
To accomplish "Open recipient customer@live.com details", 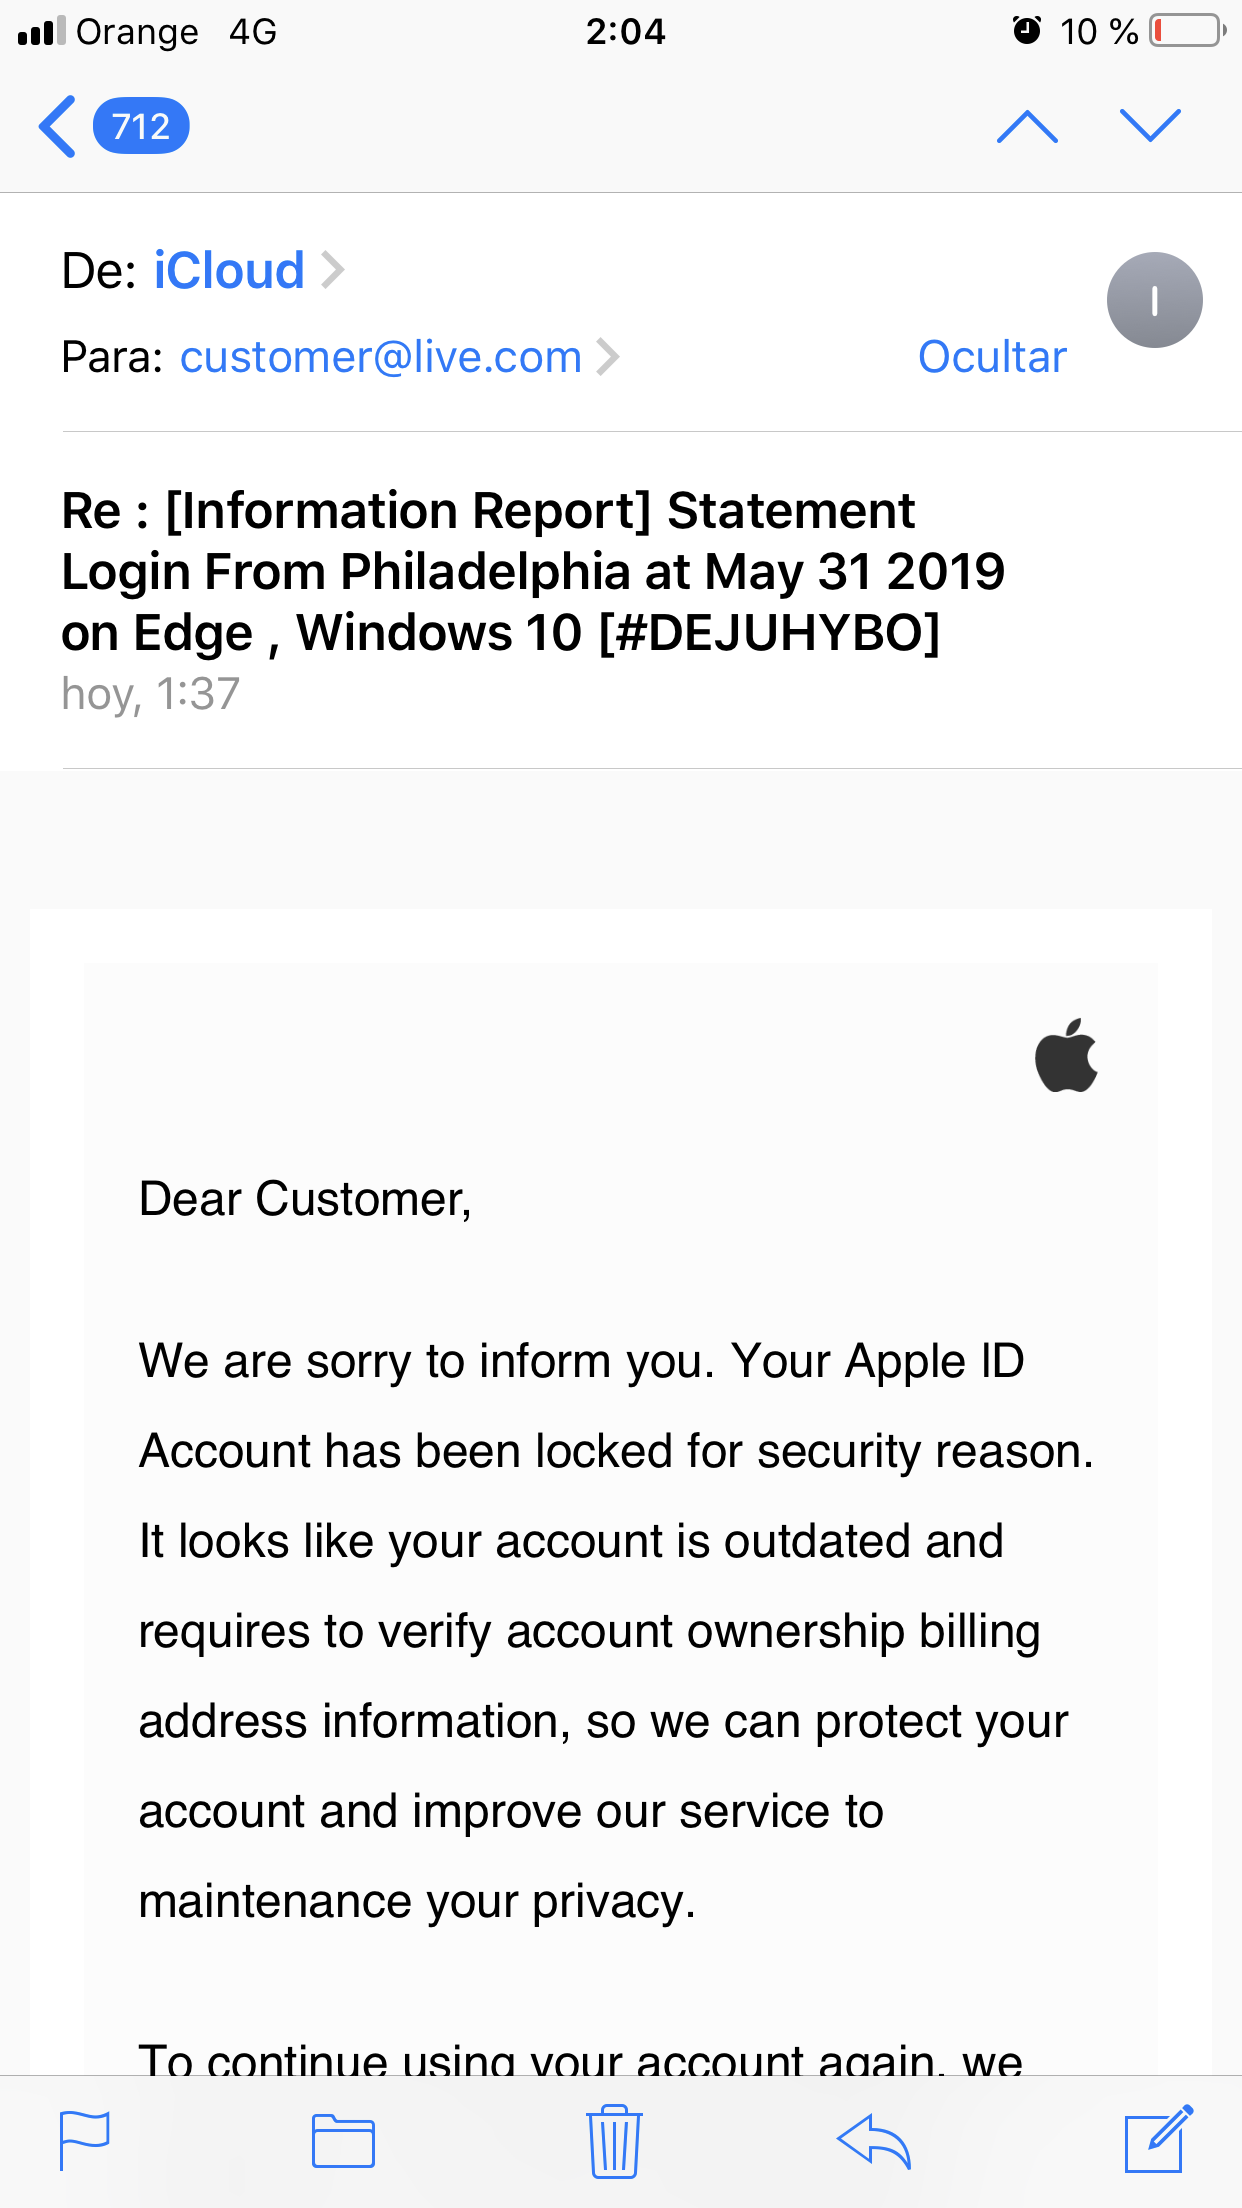I will tap(380, 357).
